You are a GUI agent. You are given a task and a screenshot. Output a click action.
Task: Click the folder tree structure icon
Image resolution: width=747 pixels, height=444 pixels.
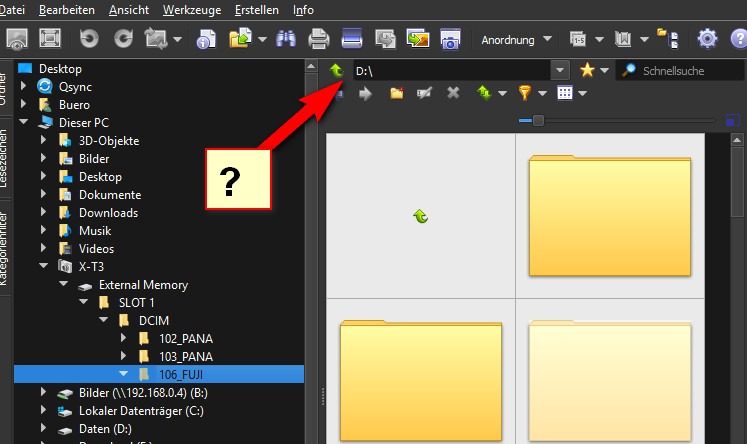coord(667,39)
